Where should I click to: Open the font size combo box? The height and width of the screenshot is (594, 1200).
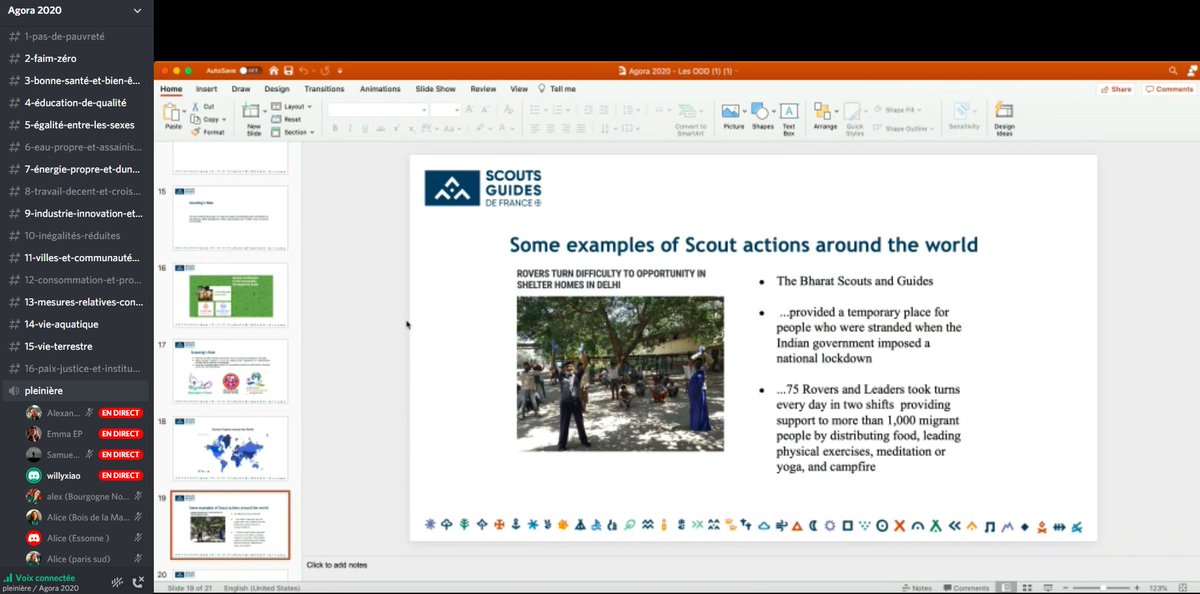(446, 110)
